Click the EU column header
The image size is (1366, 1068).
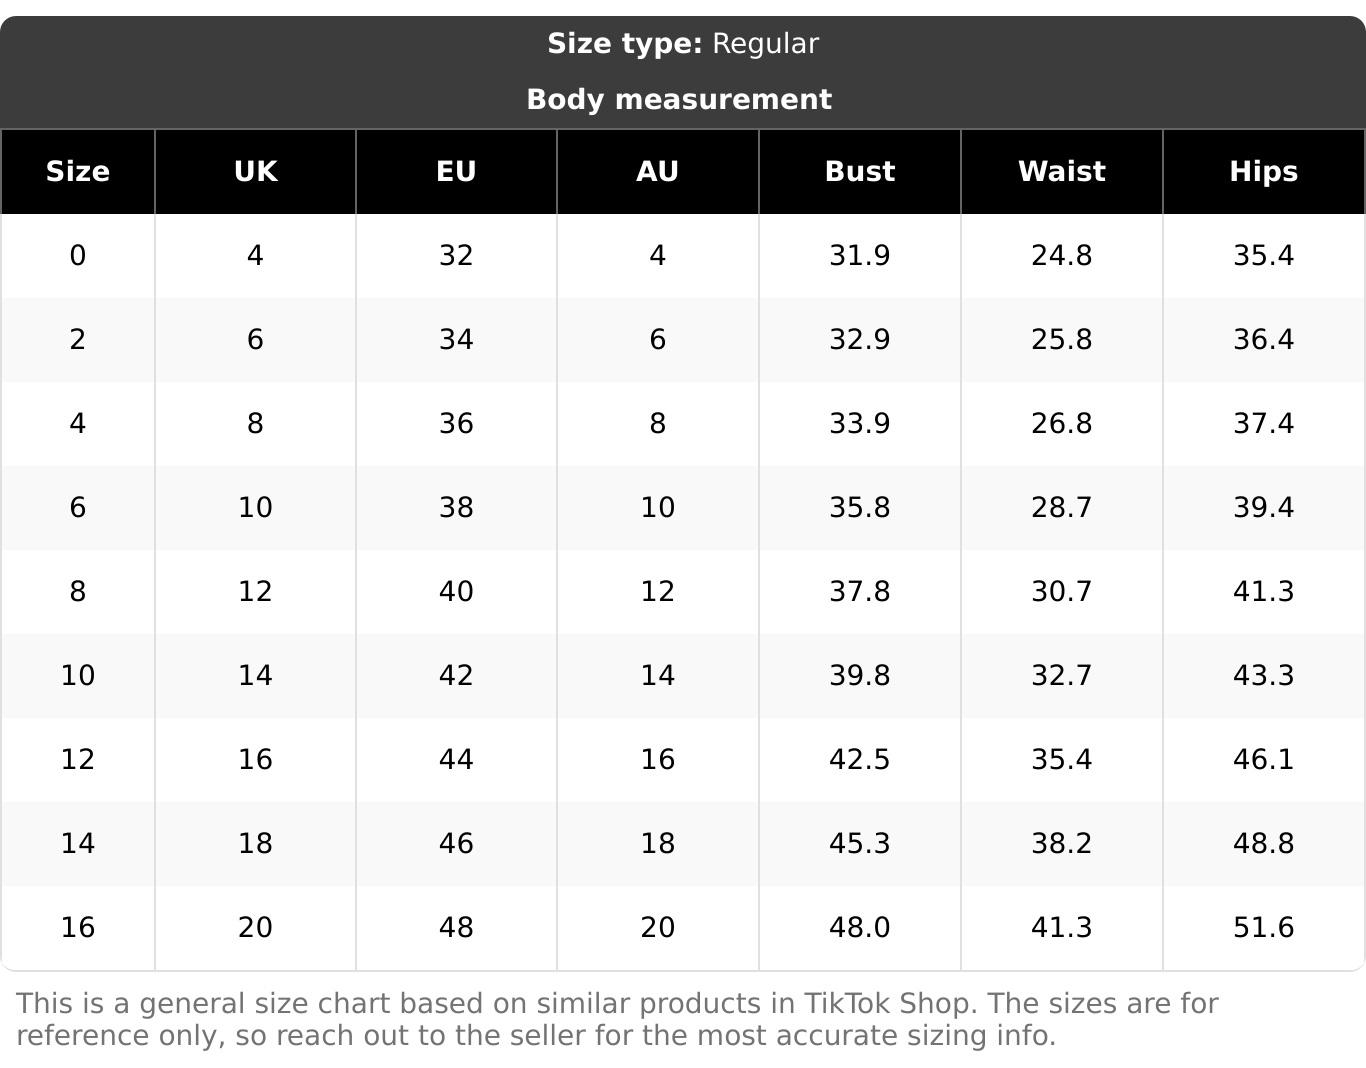(456, 172)
